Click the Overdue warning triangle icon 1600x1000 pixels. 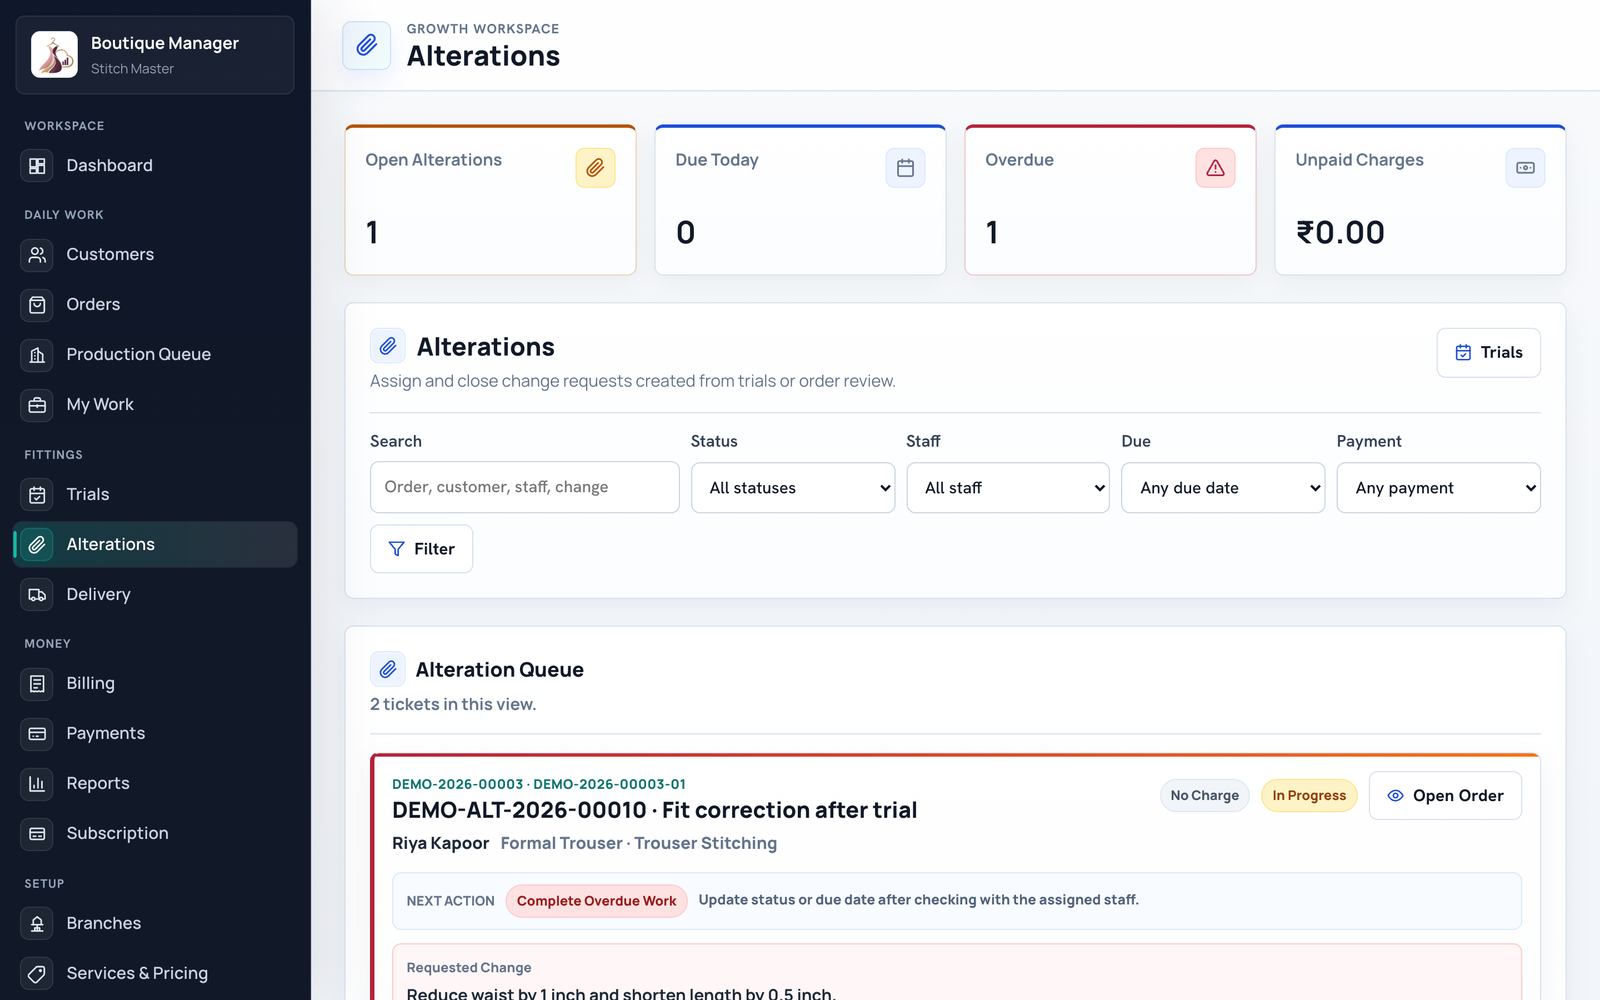click(1215, 168)
